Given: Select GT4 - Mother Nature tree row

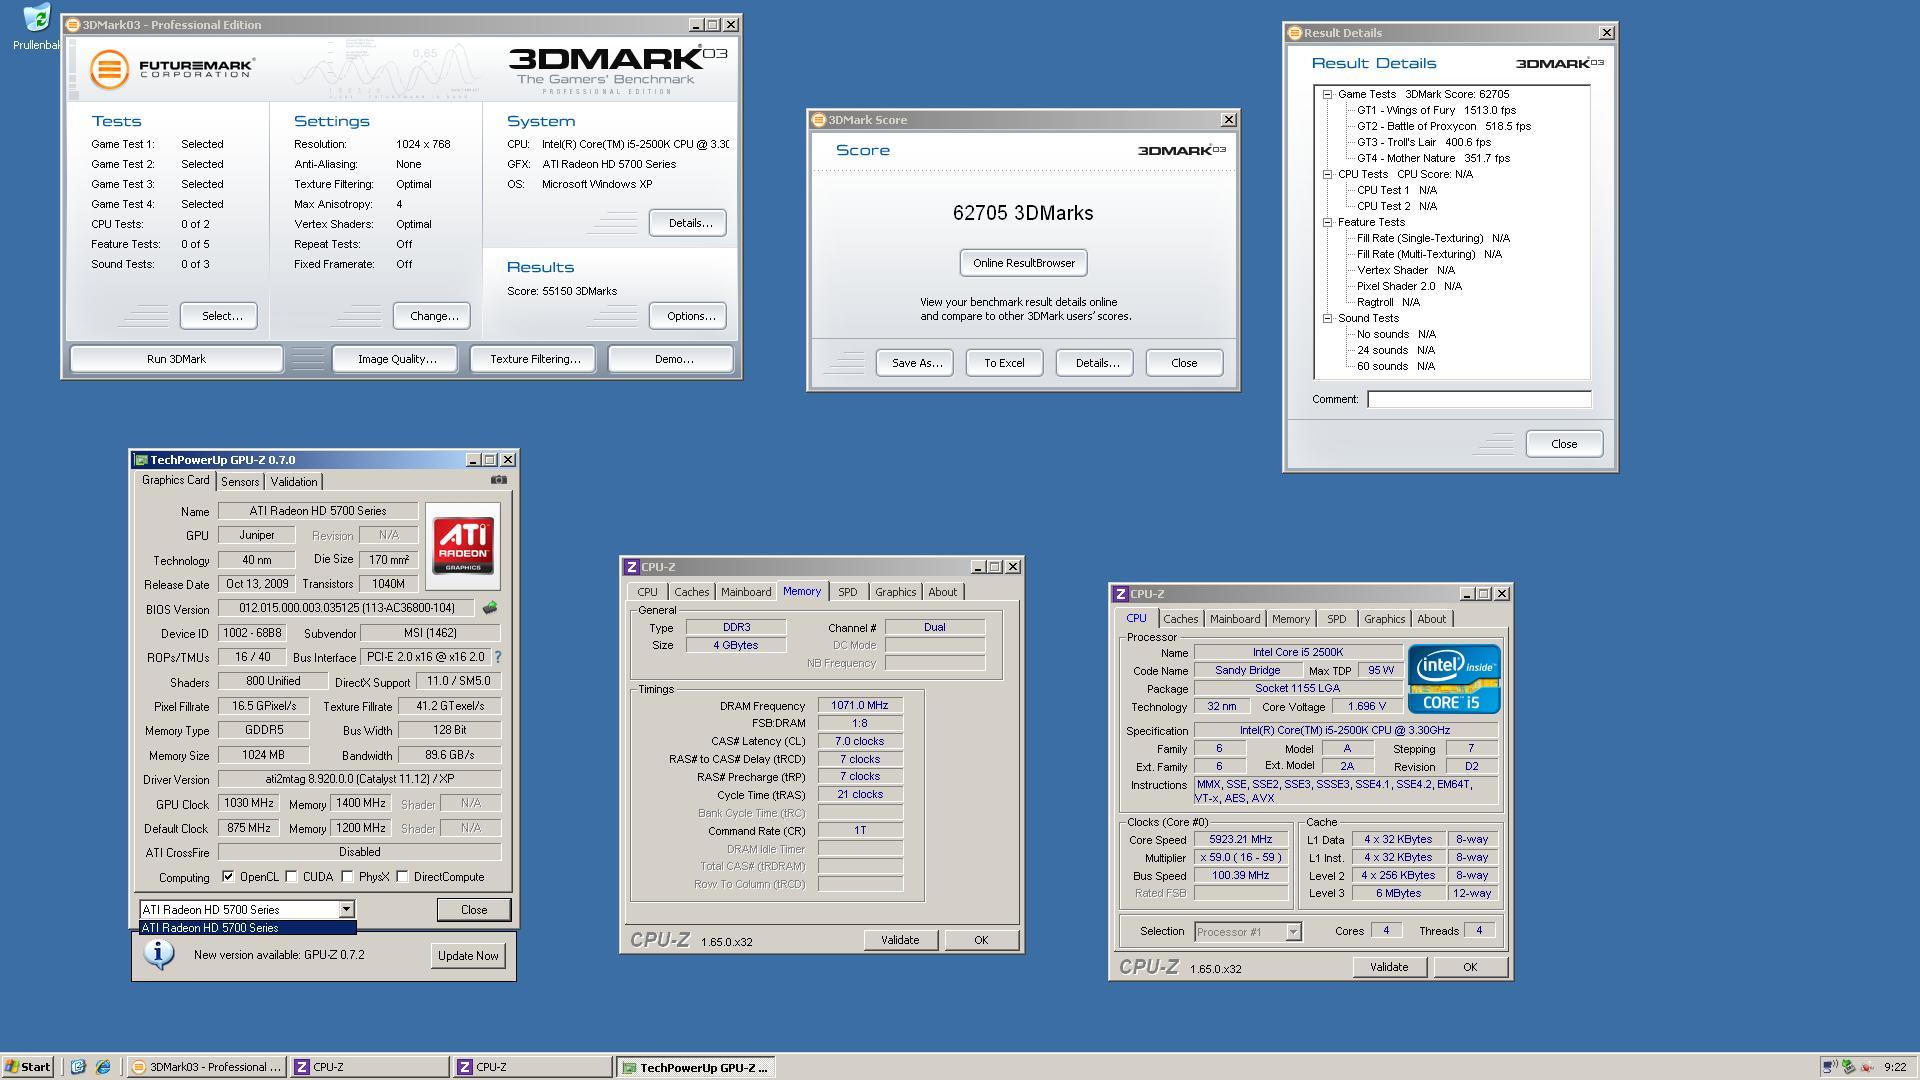Looking at the screenshot, I should [x=1432, y=159].
